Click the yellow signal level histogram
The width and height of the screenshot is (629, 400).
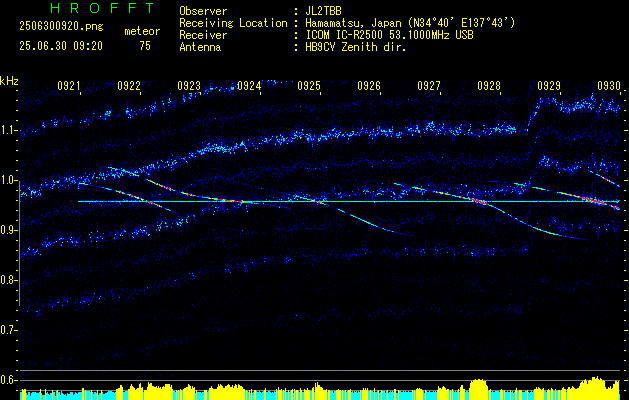(x=320, y=389)
